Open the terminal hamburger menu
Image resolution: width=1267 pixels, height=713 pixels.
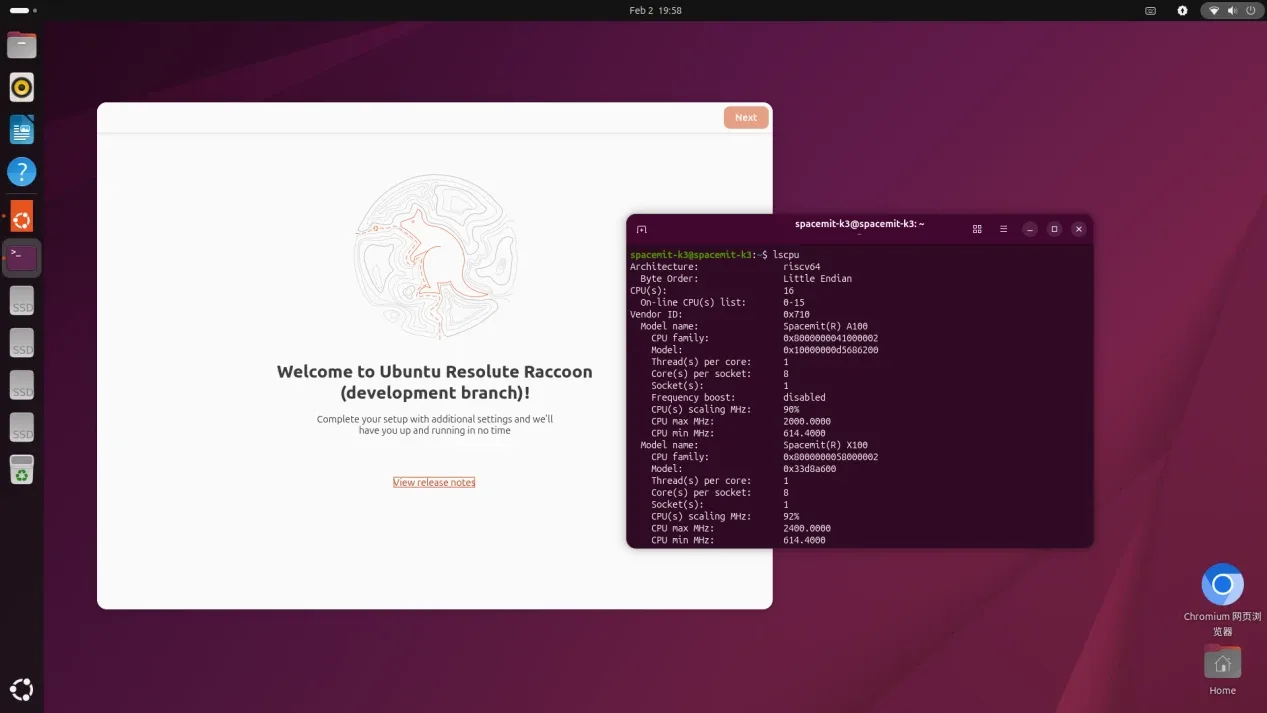pyautogui.click(x=1003, y=229)
